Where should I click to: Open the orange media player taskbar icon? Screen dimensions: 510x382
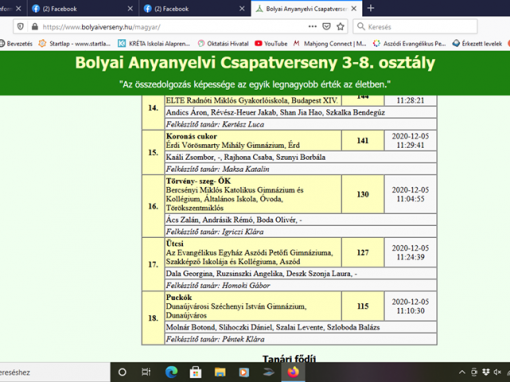244,372
